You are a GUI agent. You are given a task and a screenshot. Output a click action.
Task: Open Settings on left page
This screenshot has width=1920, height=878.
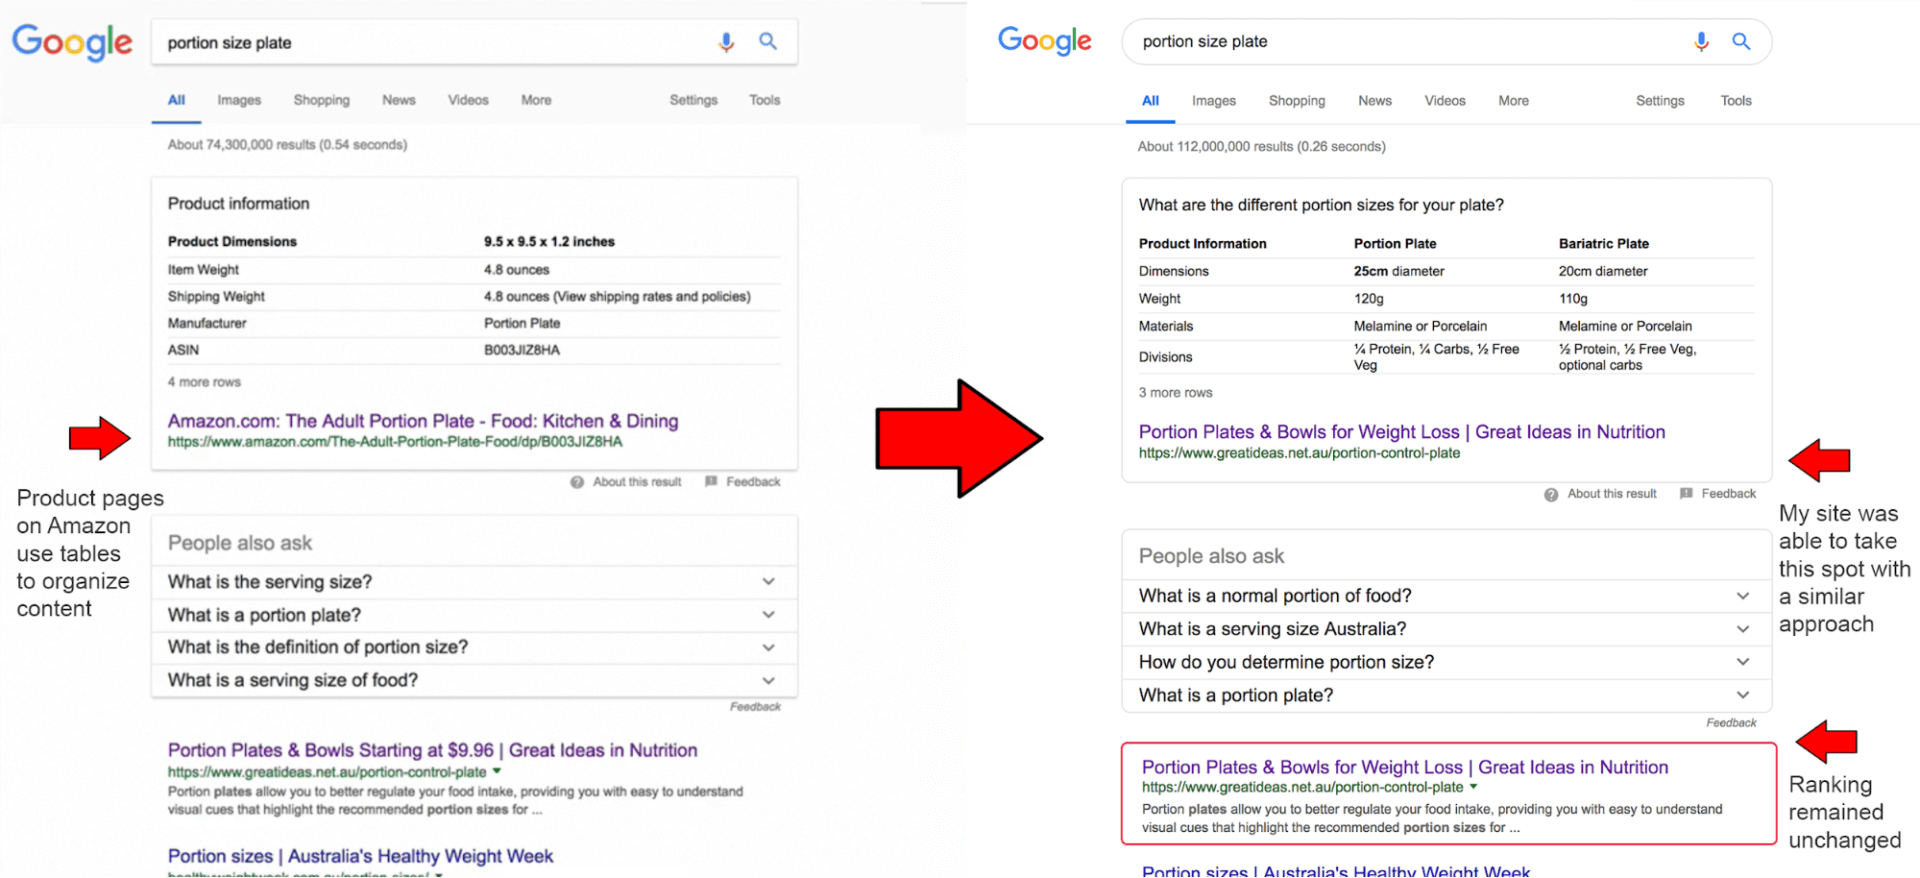pyautogui.click(x=693, y=100)
